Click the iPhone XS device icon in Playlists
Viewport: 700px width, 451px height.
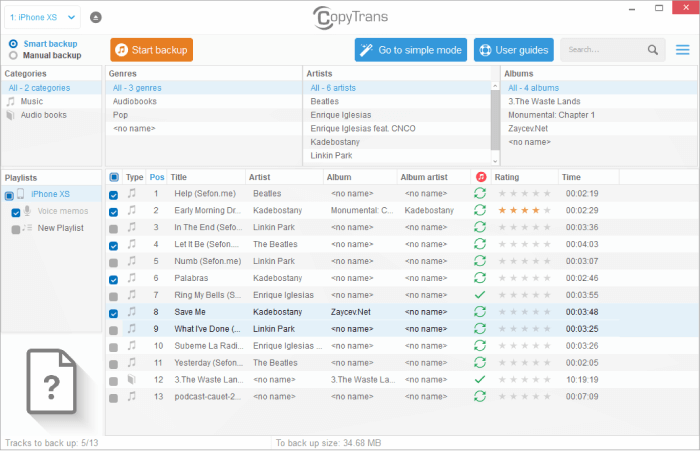21,194
